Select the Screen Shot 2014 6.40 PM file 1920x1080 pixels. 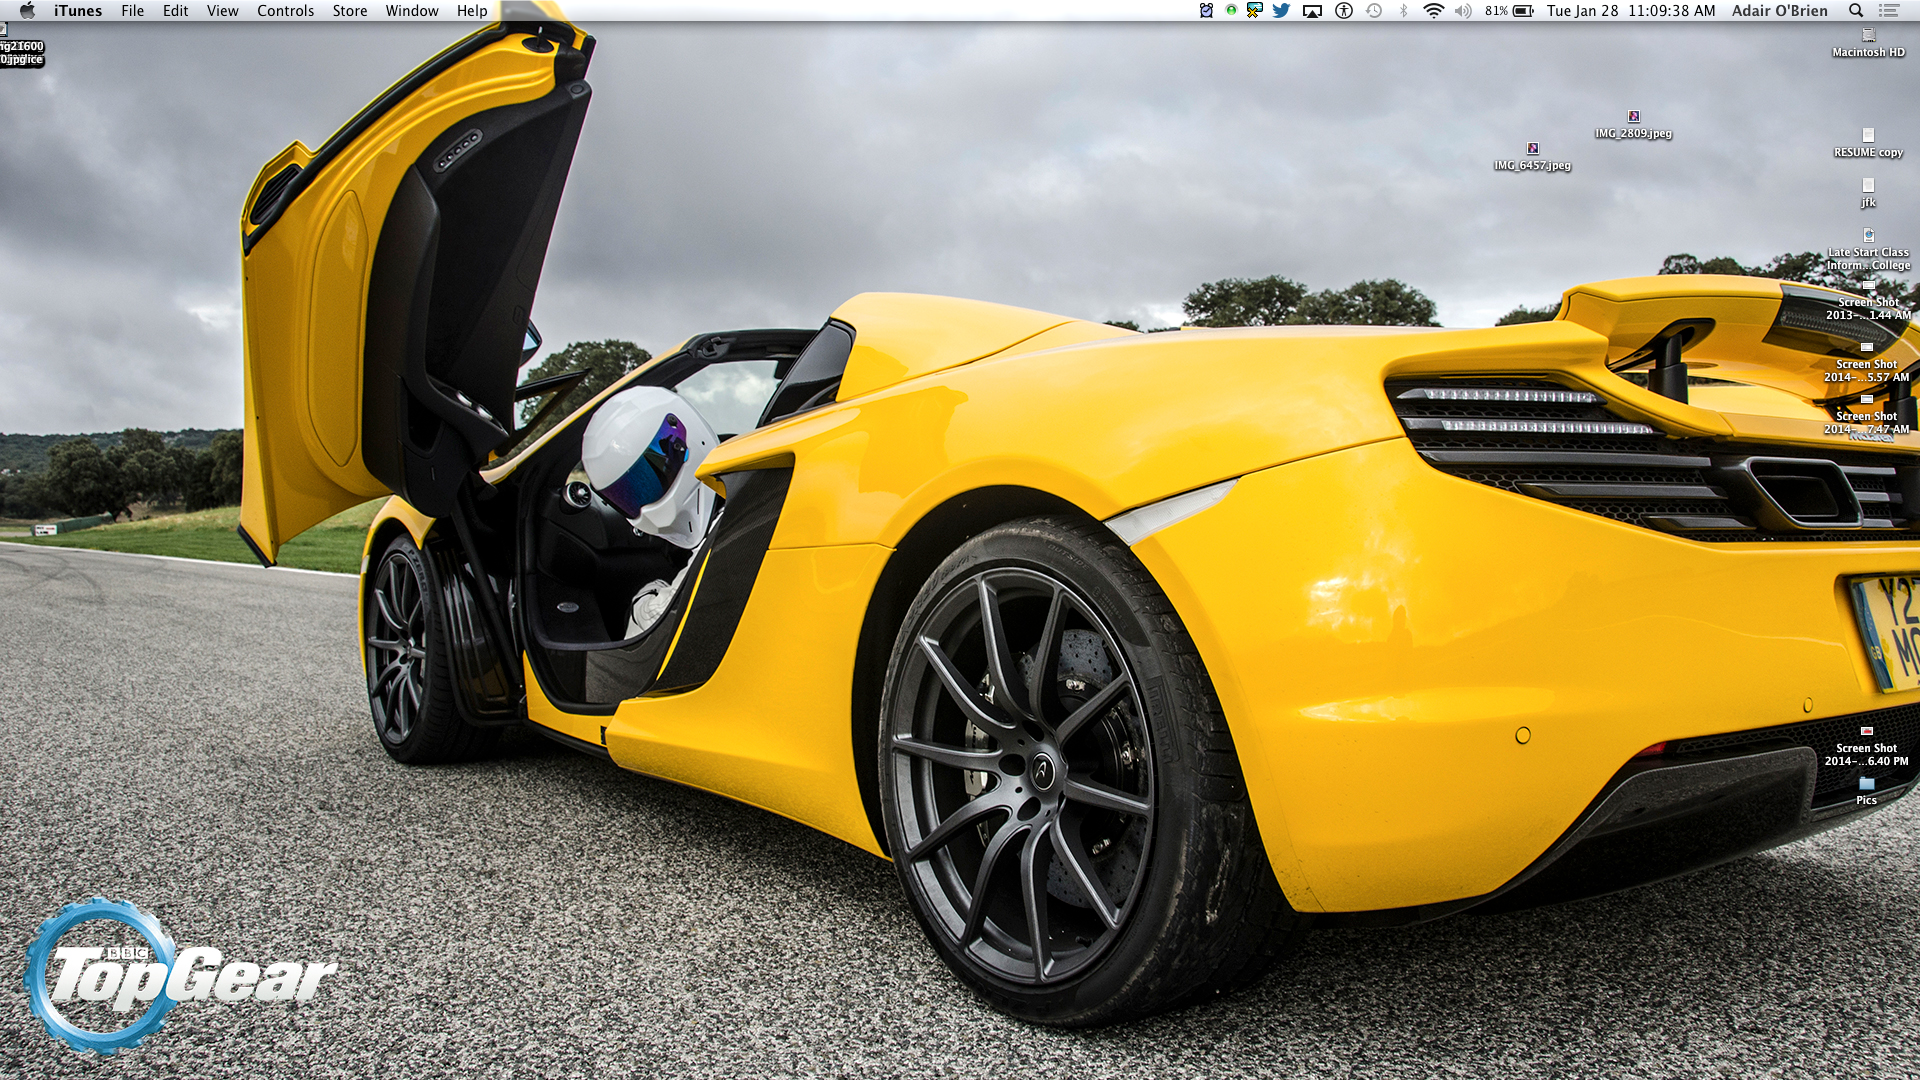1866,747
